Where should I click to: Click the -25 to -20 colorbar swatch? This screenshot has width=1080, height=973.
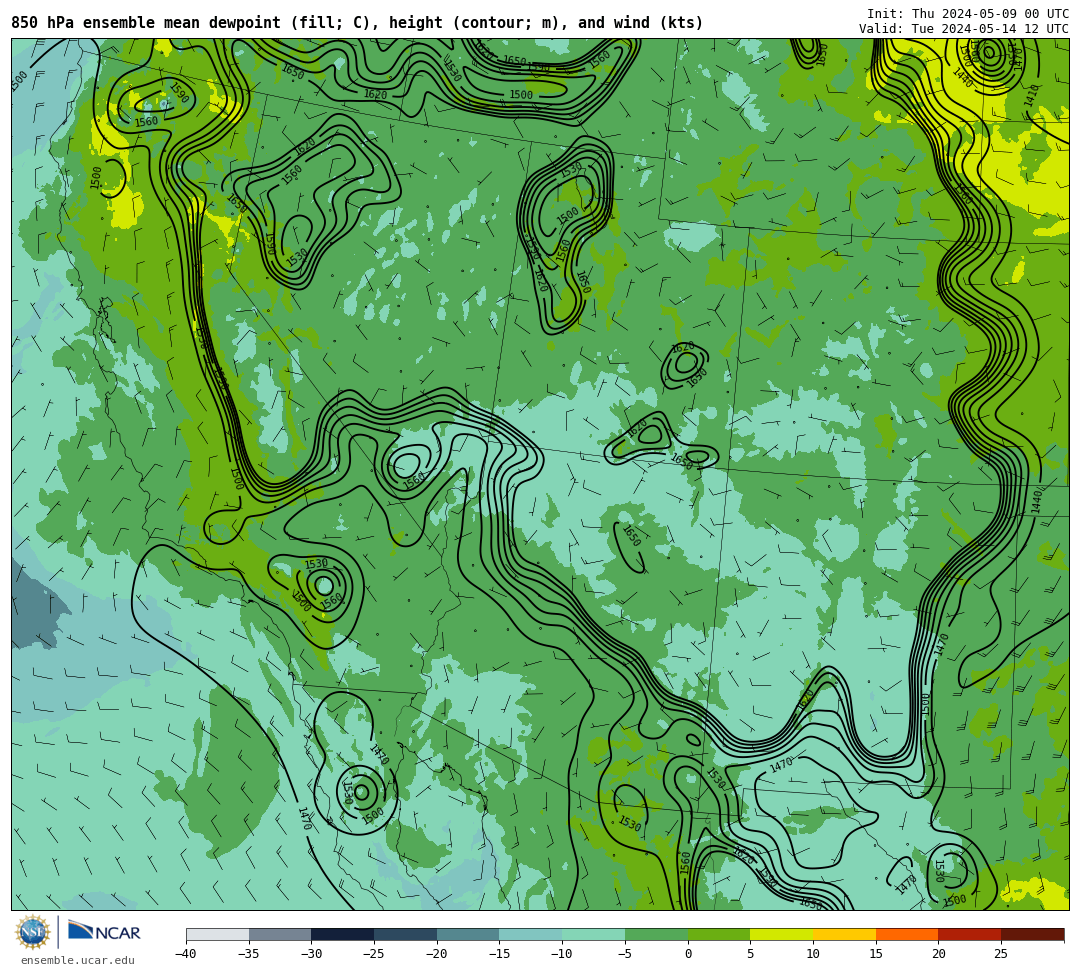click(x=406, y=934)
